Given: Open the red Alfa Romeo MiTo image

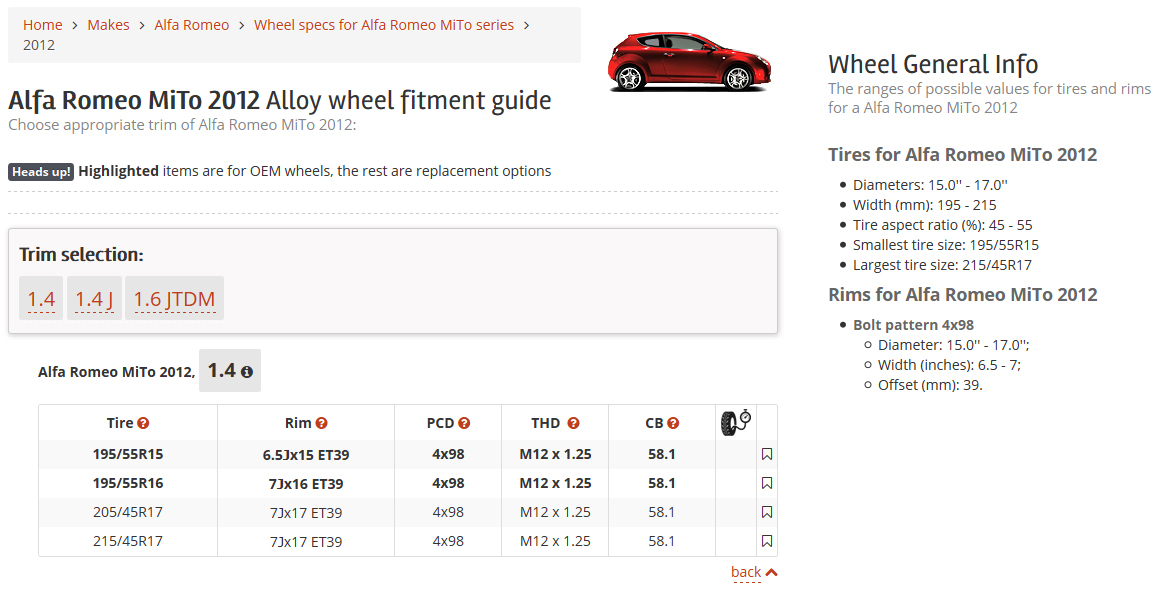Looking at the screenshot, I should (689, 62).
